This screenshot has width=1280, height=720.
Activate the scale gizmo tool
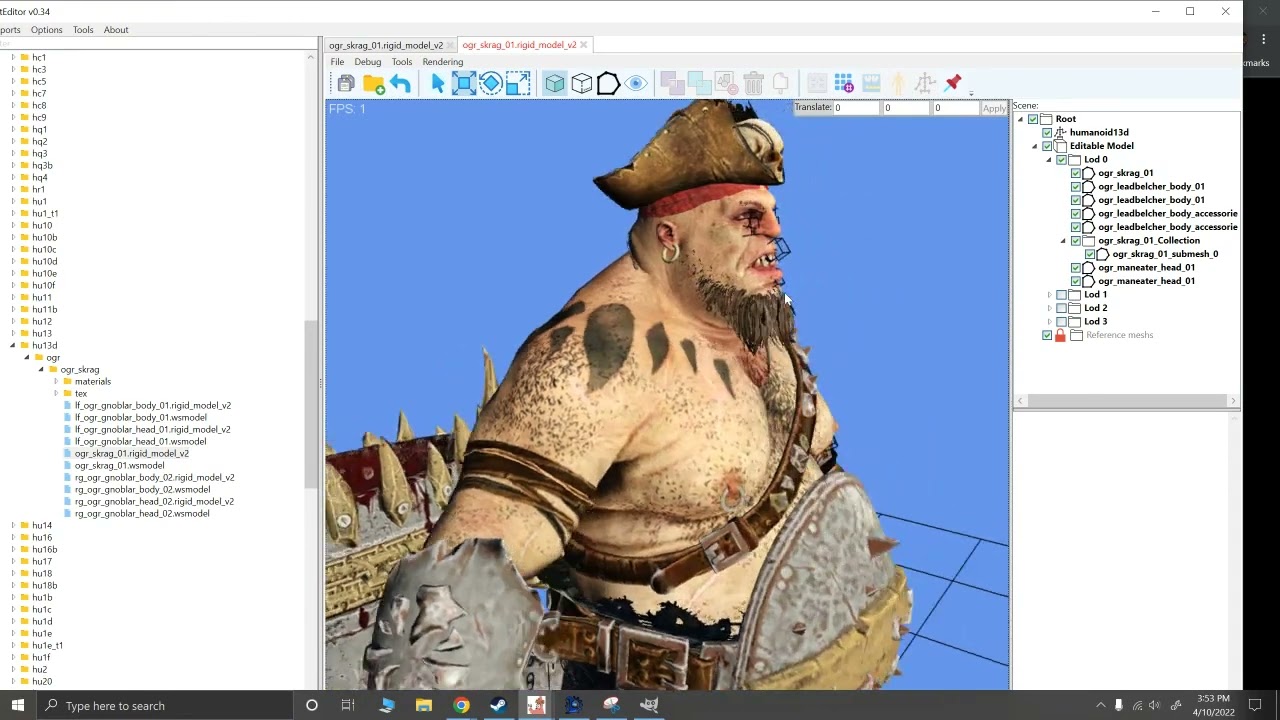518,84
